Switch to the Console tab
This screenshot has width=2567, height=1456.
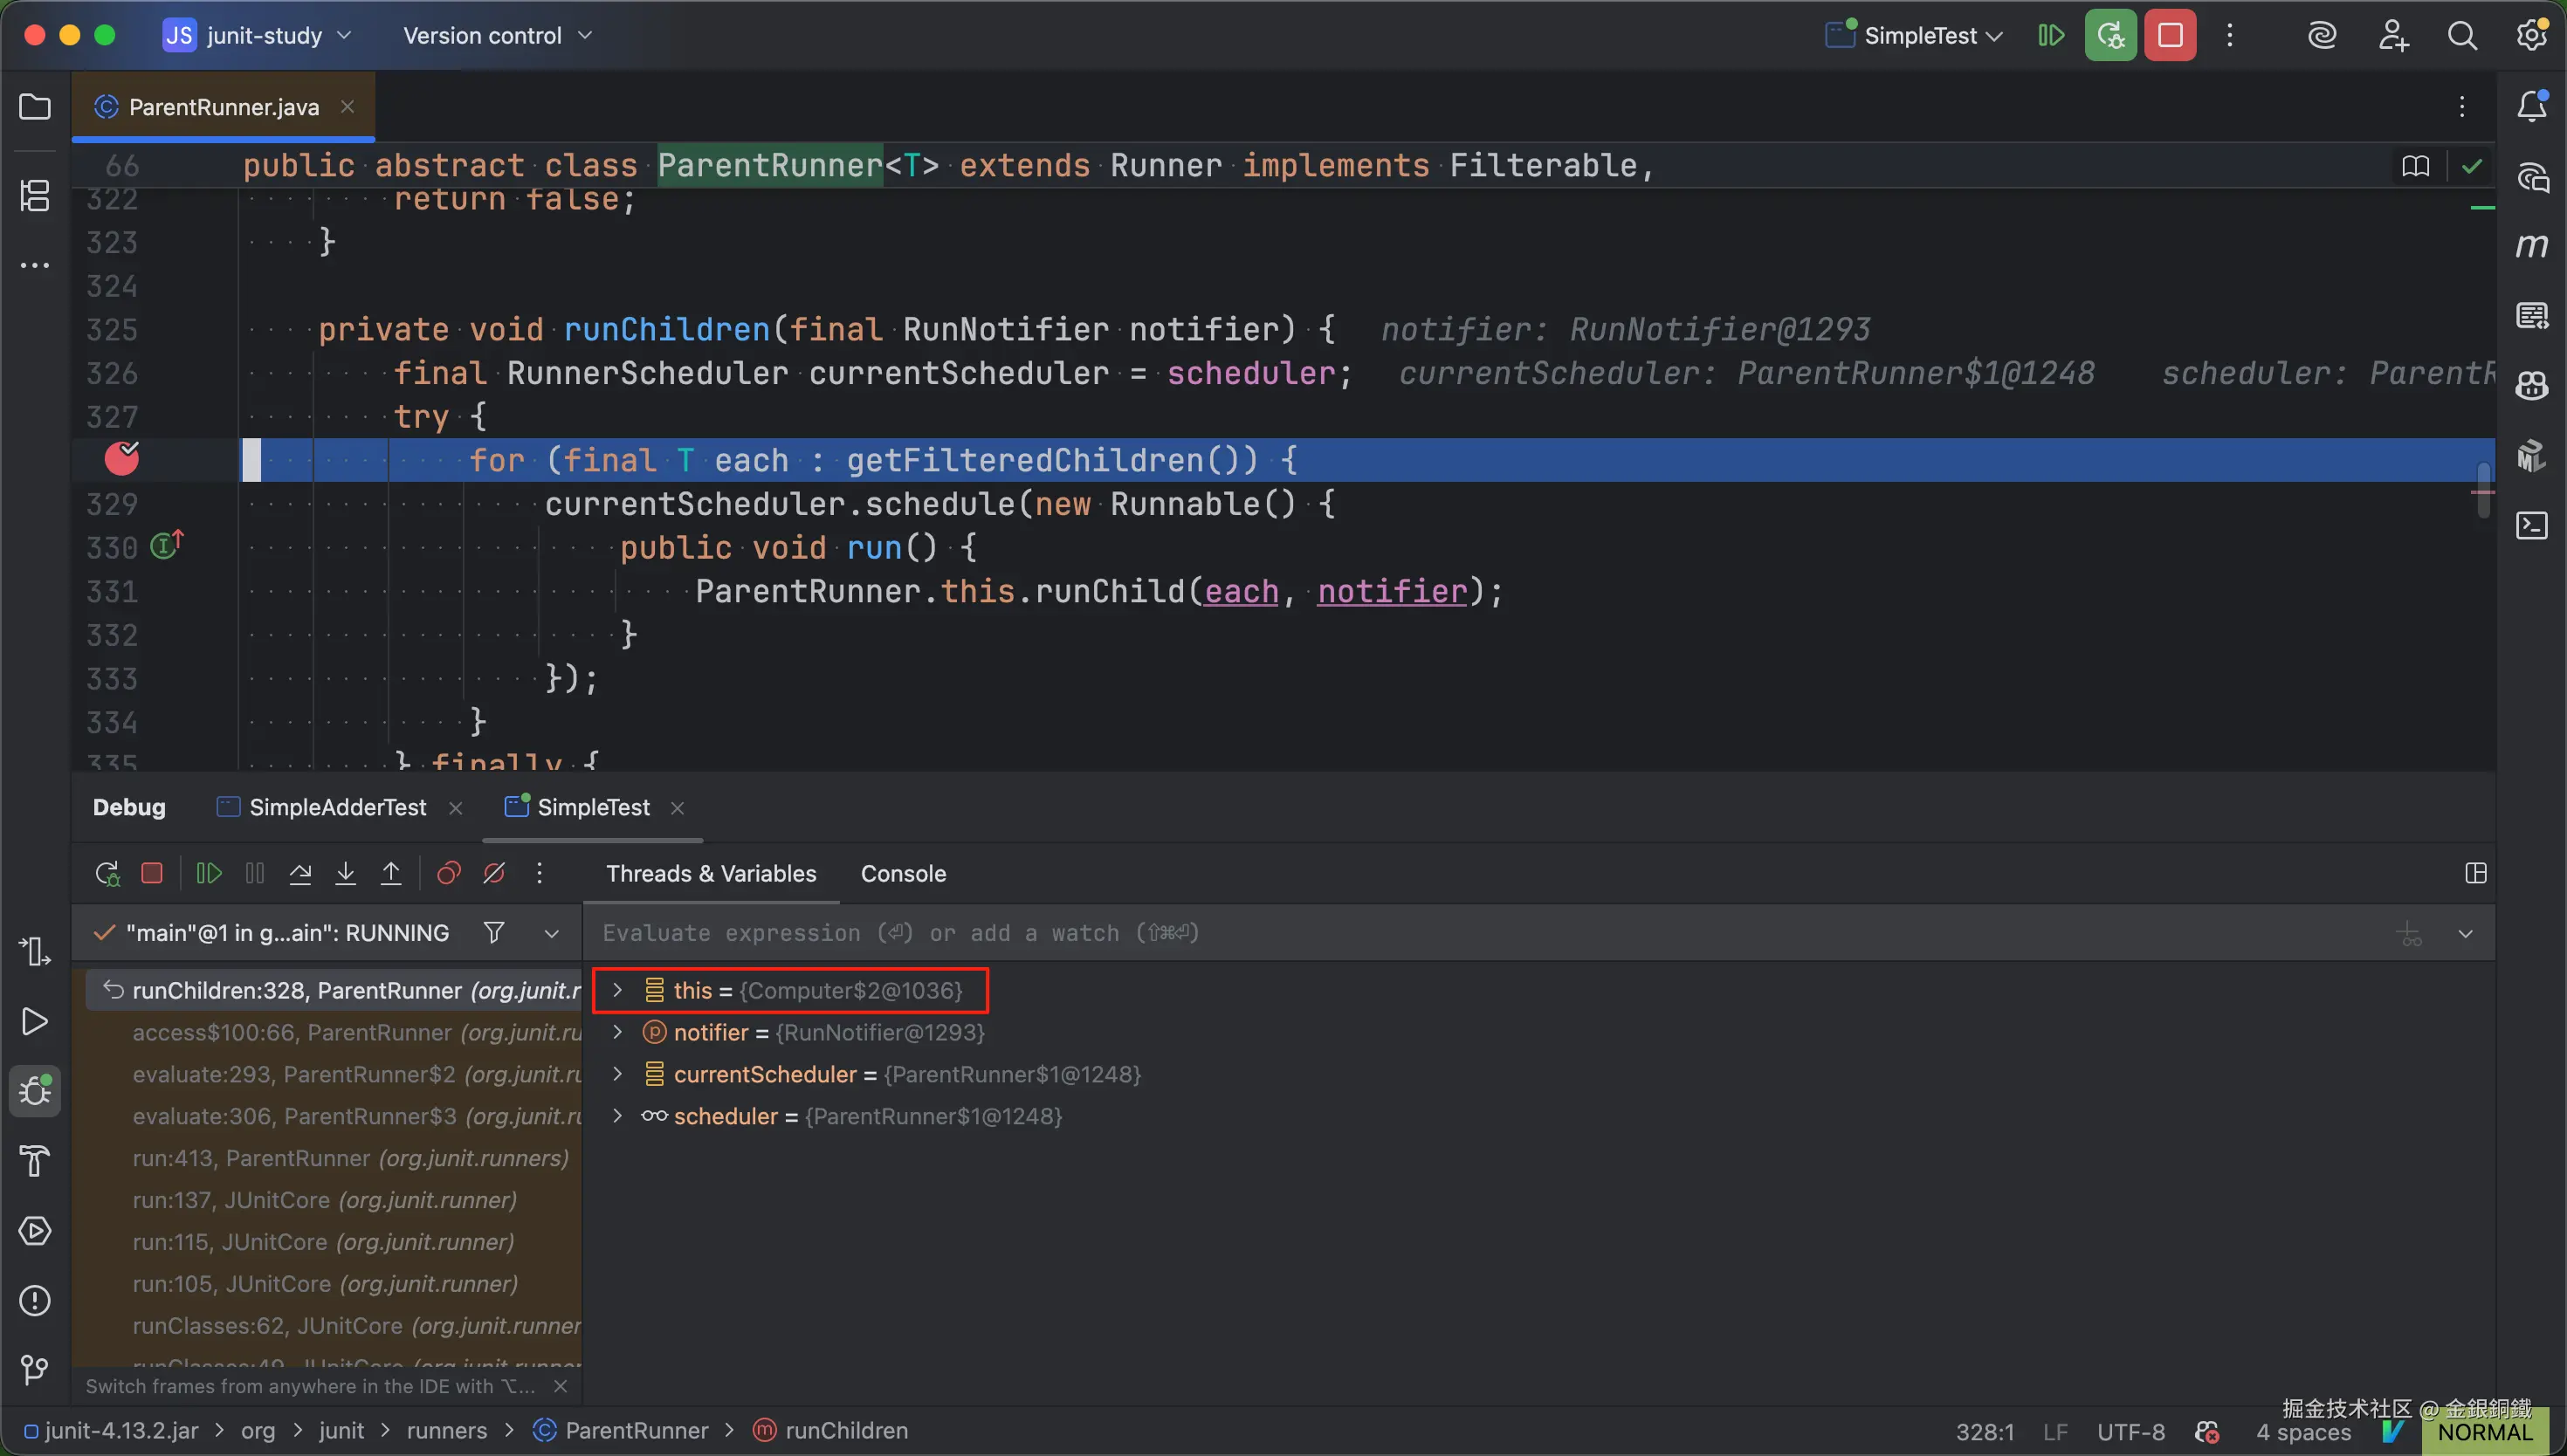(902, 873)
